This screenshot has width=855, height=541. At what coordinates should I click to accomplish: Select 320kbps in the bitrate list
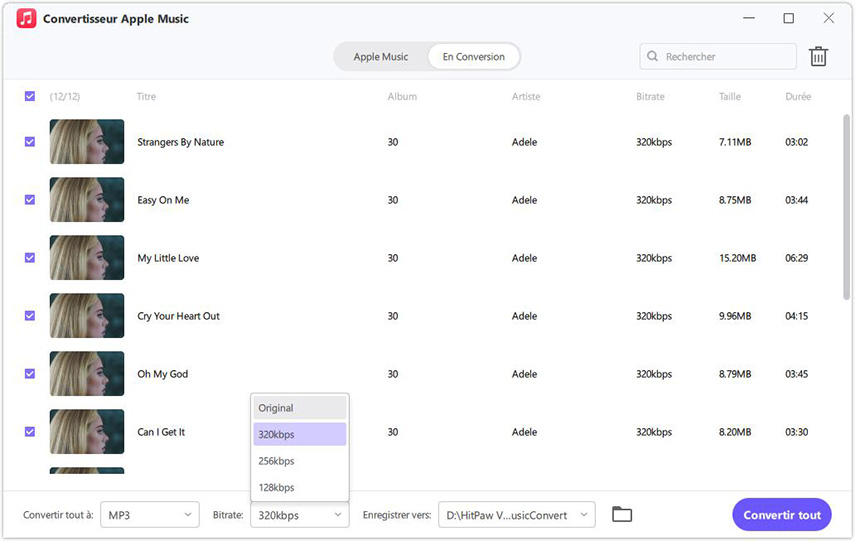[x=300, y=434]
